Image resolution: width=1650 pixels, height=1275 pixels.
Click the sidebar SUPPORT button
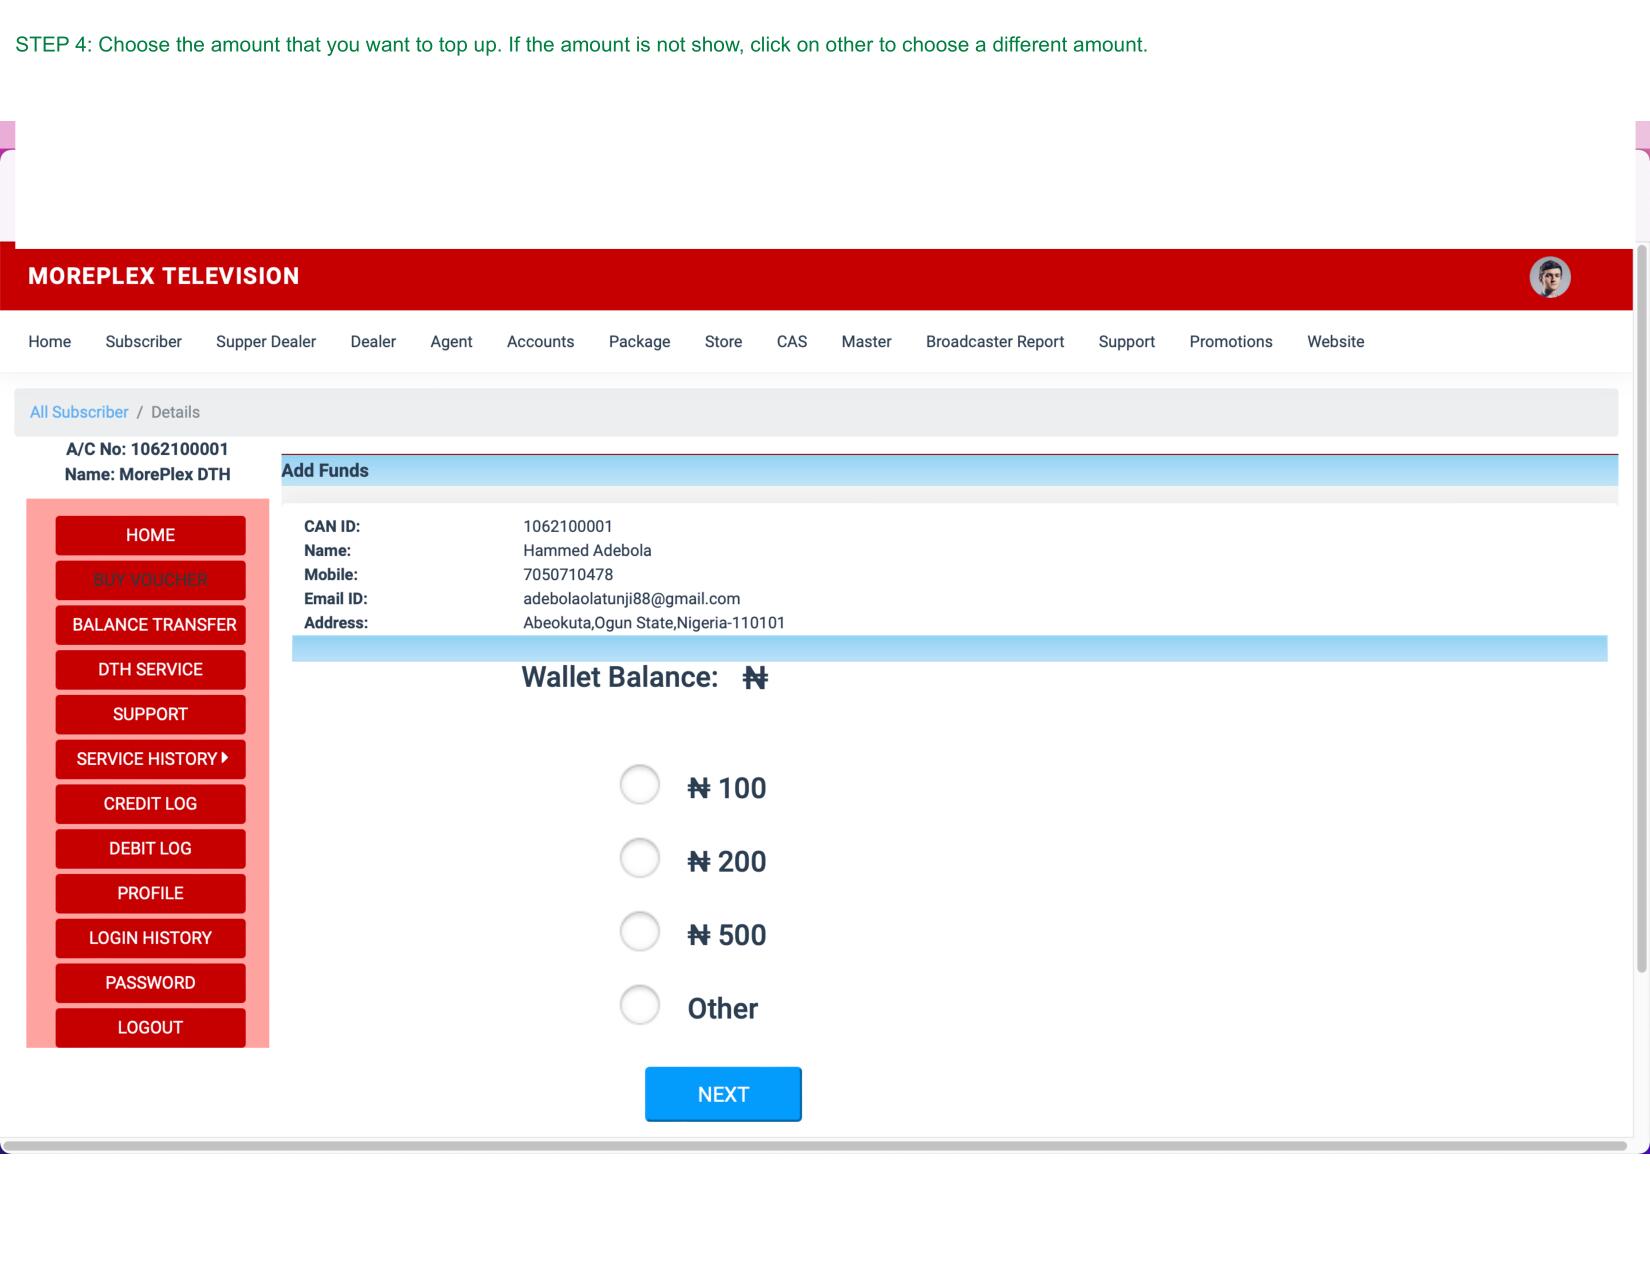tap(150, 714)
